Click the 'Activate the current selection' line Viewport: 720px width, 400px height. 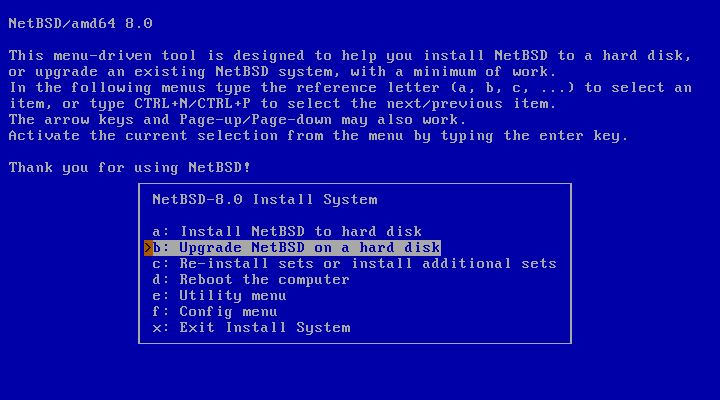click(x=318, y=135)
